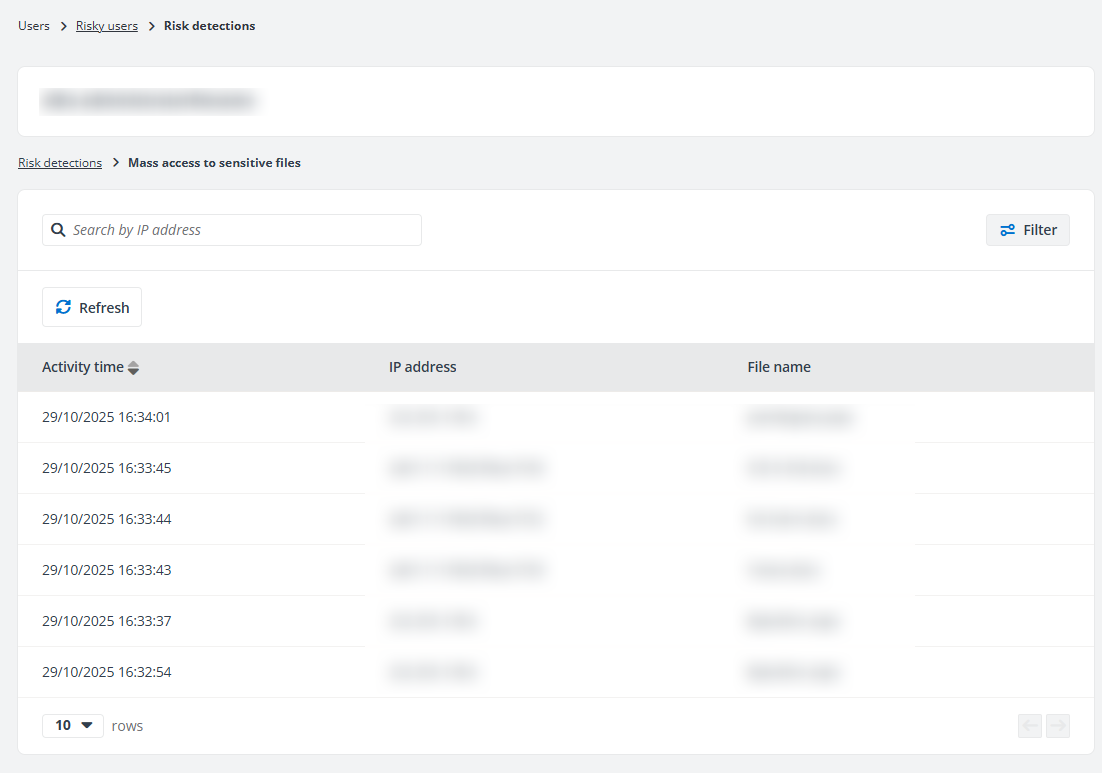Click the search magnifier icon

[58, 229]
